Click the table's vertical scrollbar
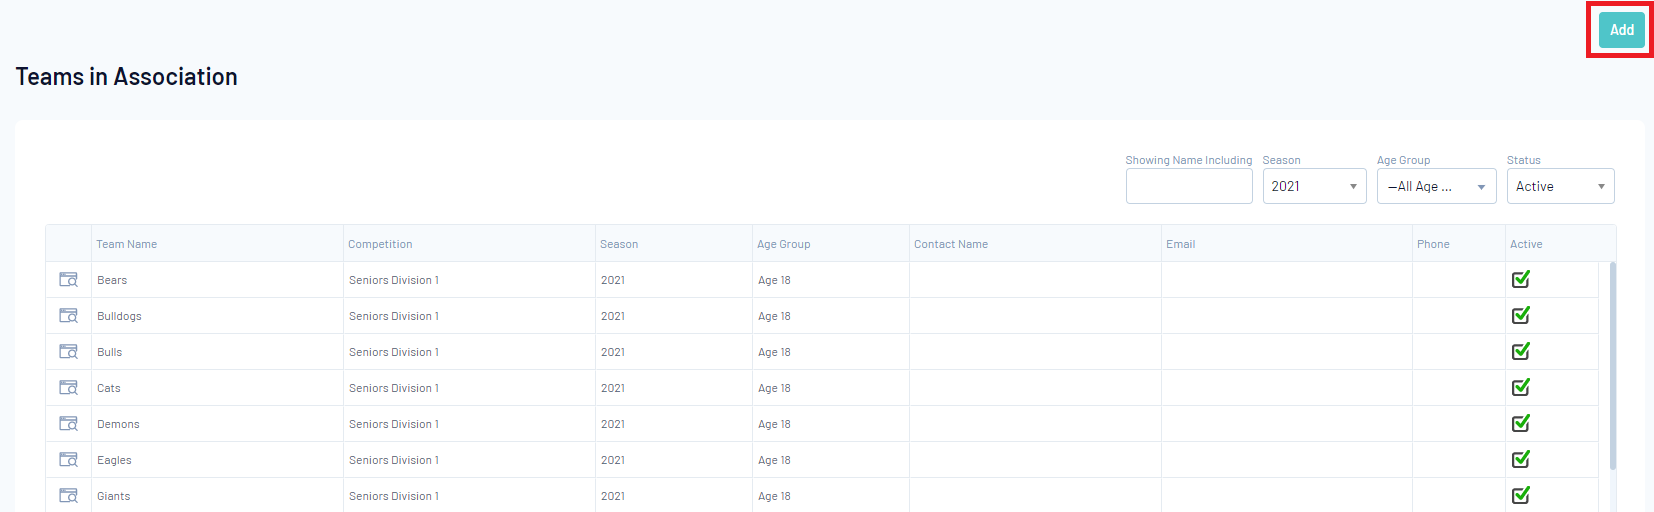1654x512 pixels. tap(1613, 366)
